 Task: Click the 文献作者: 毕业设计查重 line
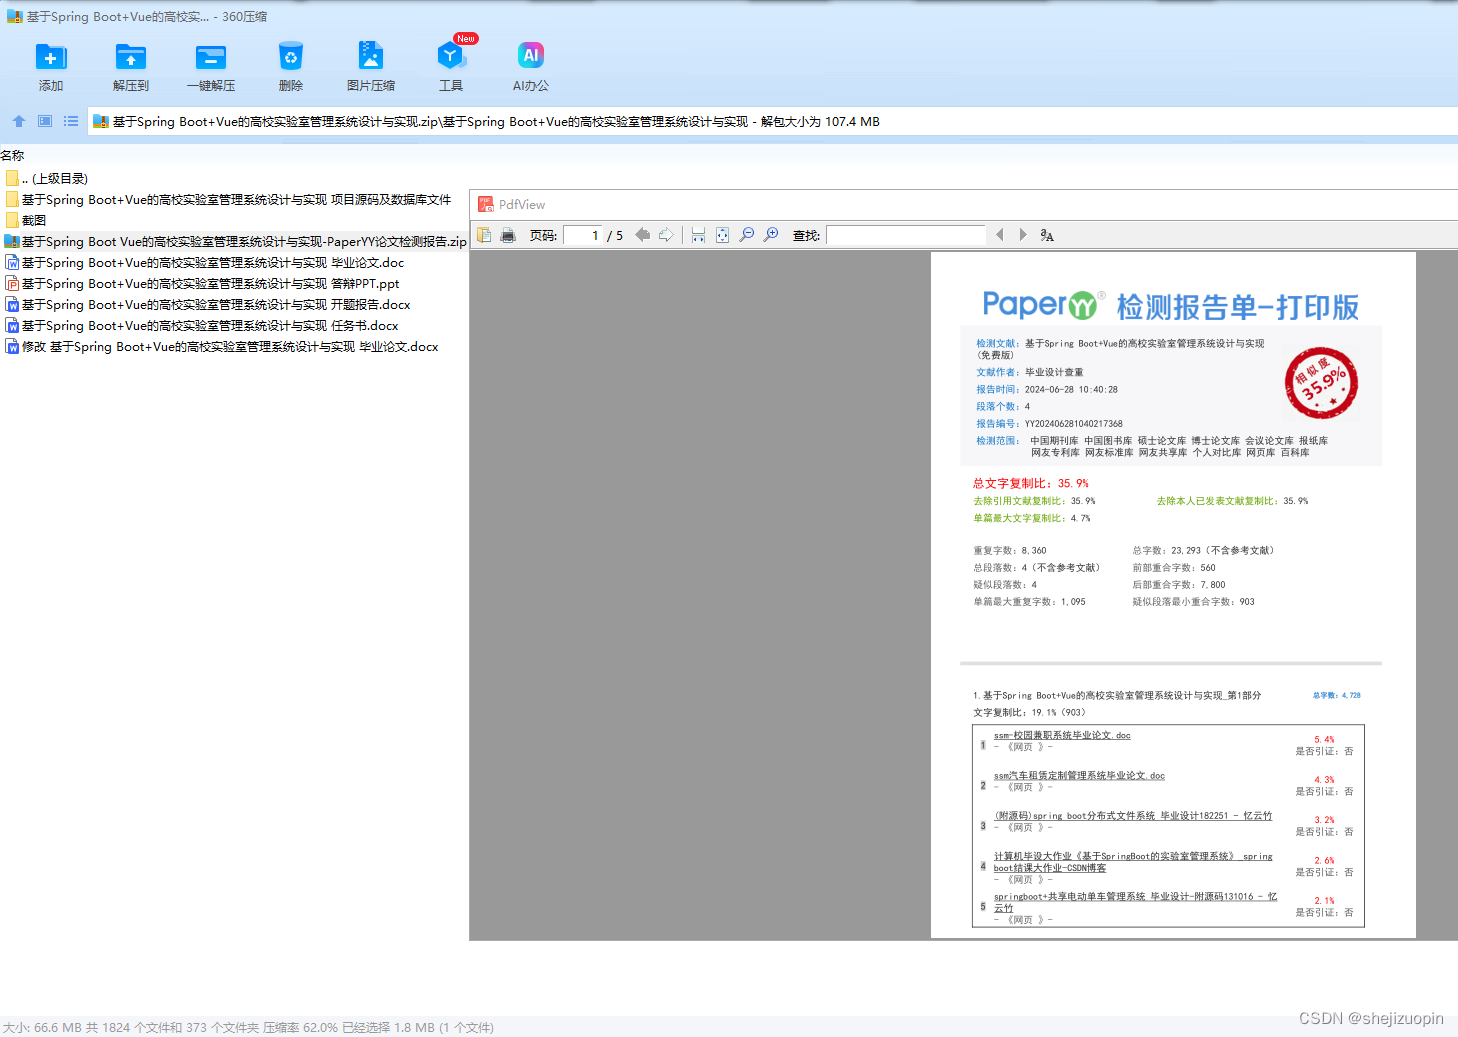[x=1030, y=372]
